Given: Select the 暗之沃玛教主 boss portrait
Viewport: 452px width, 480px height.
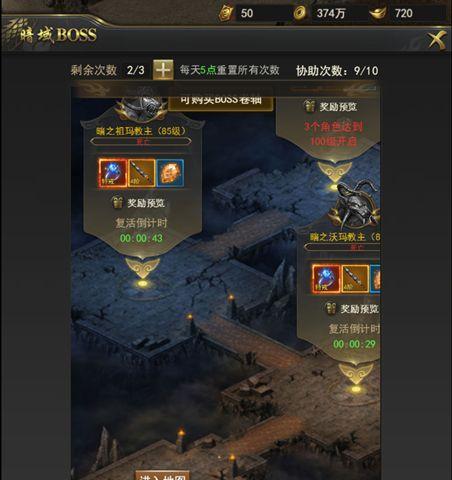Looking at the screenshot, I should [x=354, y=205].
